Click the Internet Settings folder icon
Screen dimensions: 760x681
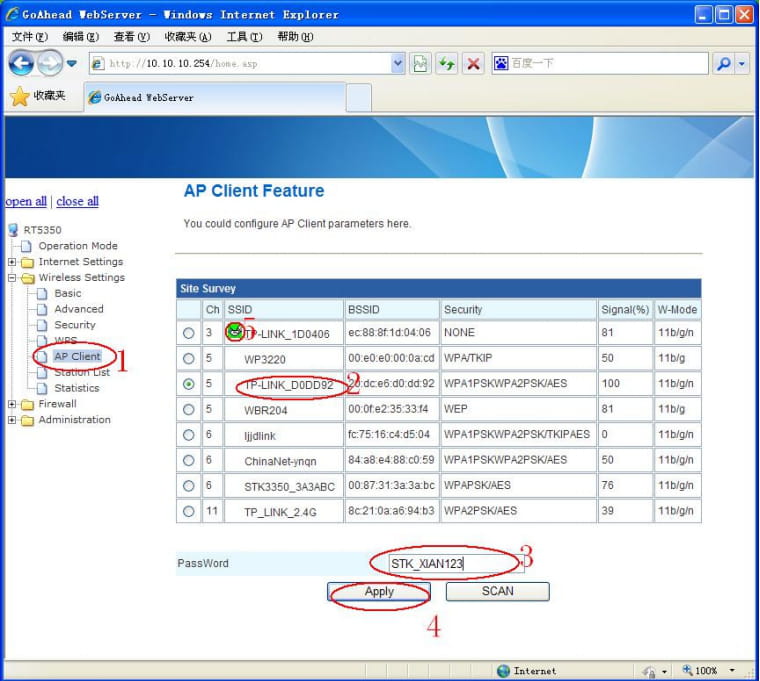[x=28, y=262]
